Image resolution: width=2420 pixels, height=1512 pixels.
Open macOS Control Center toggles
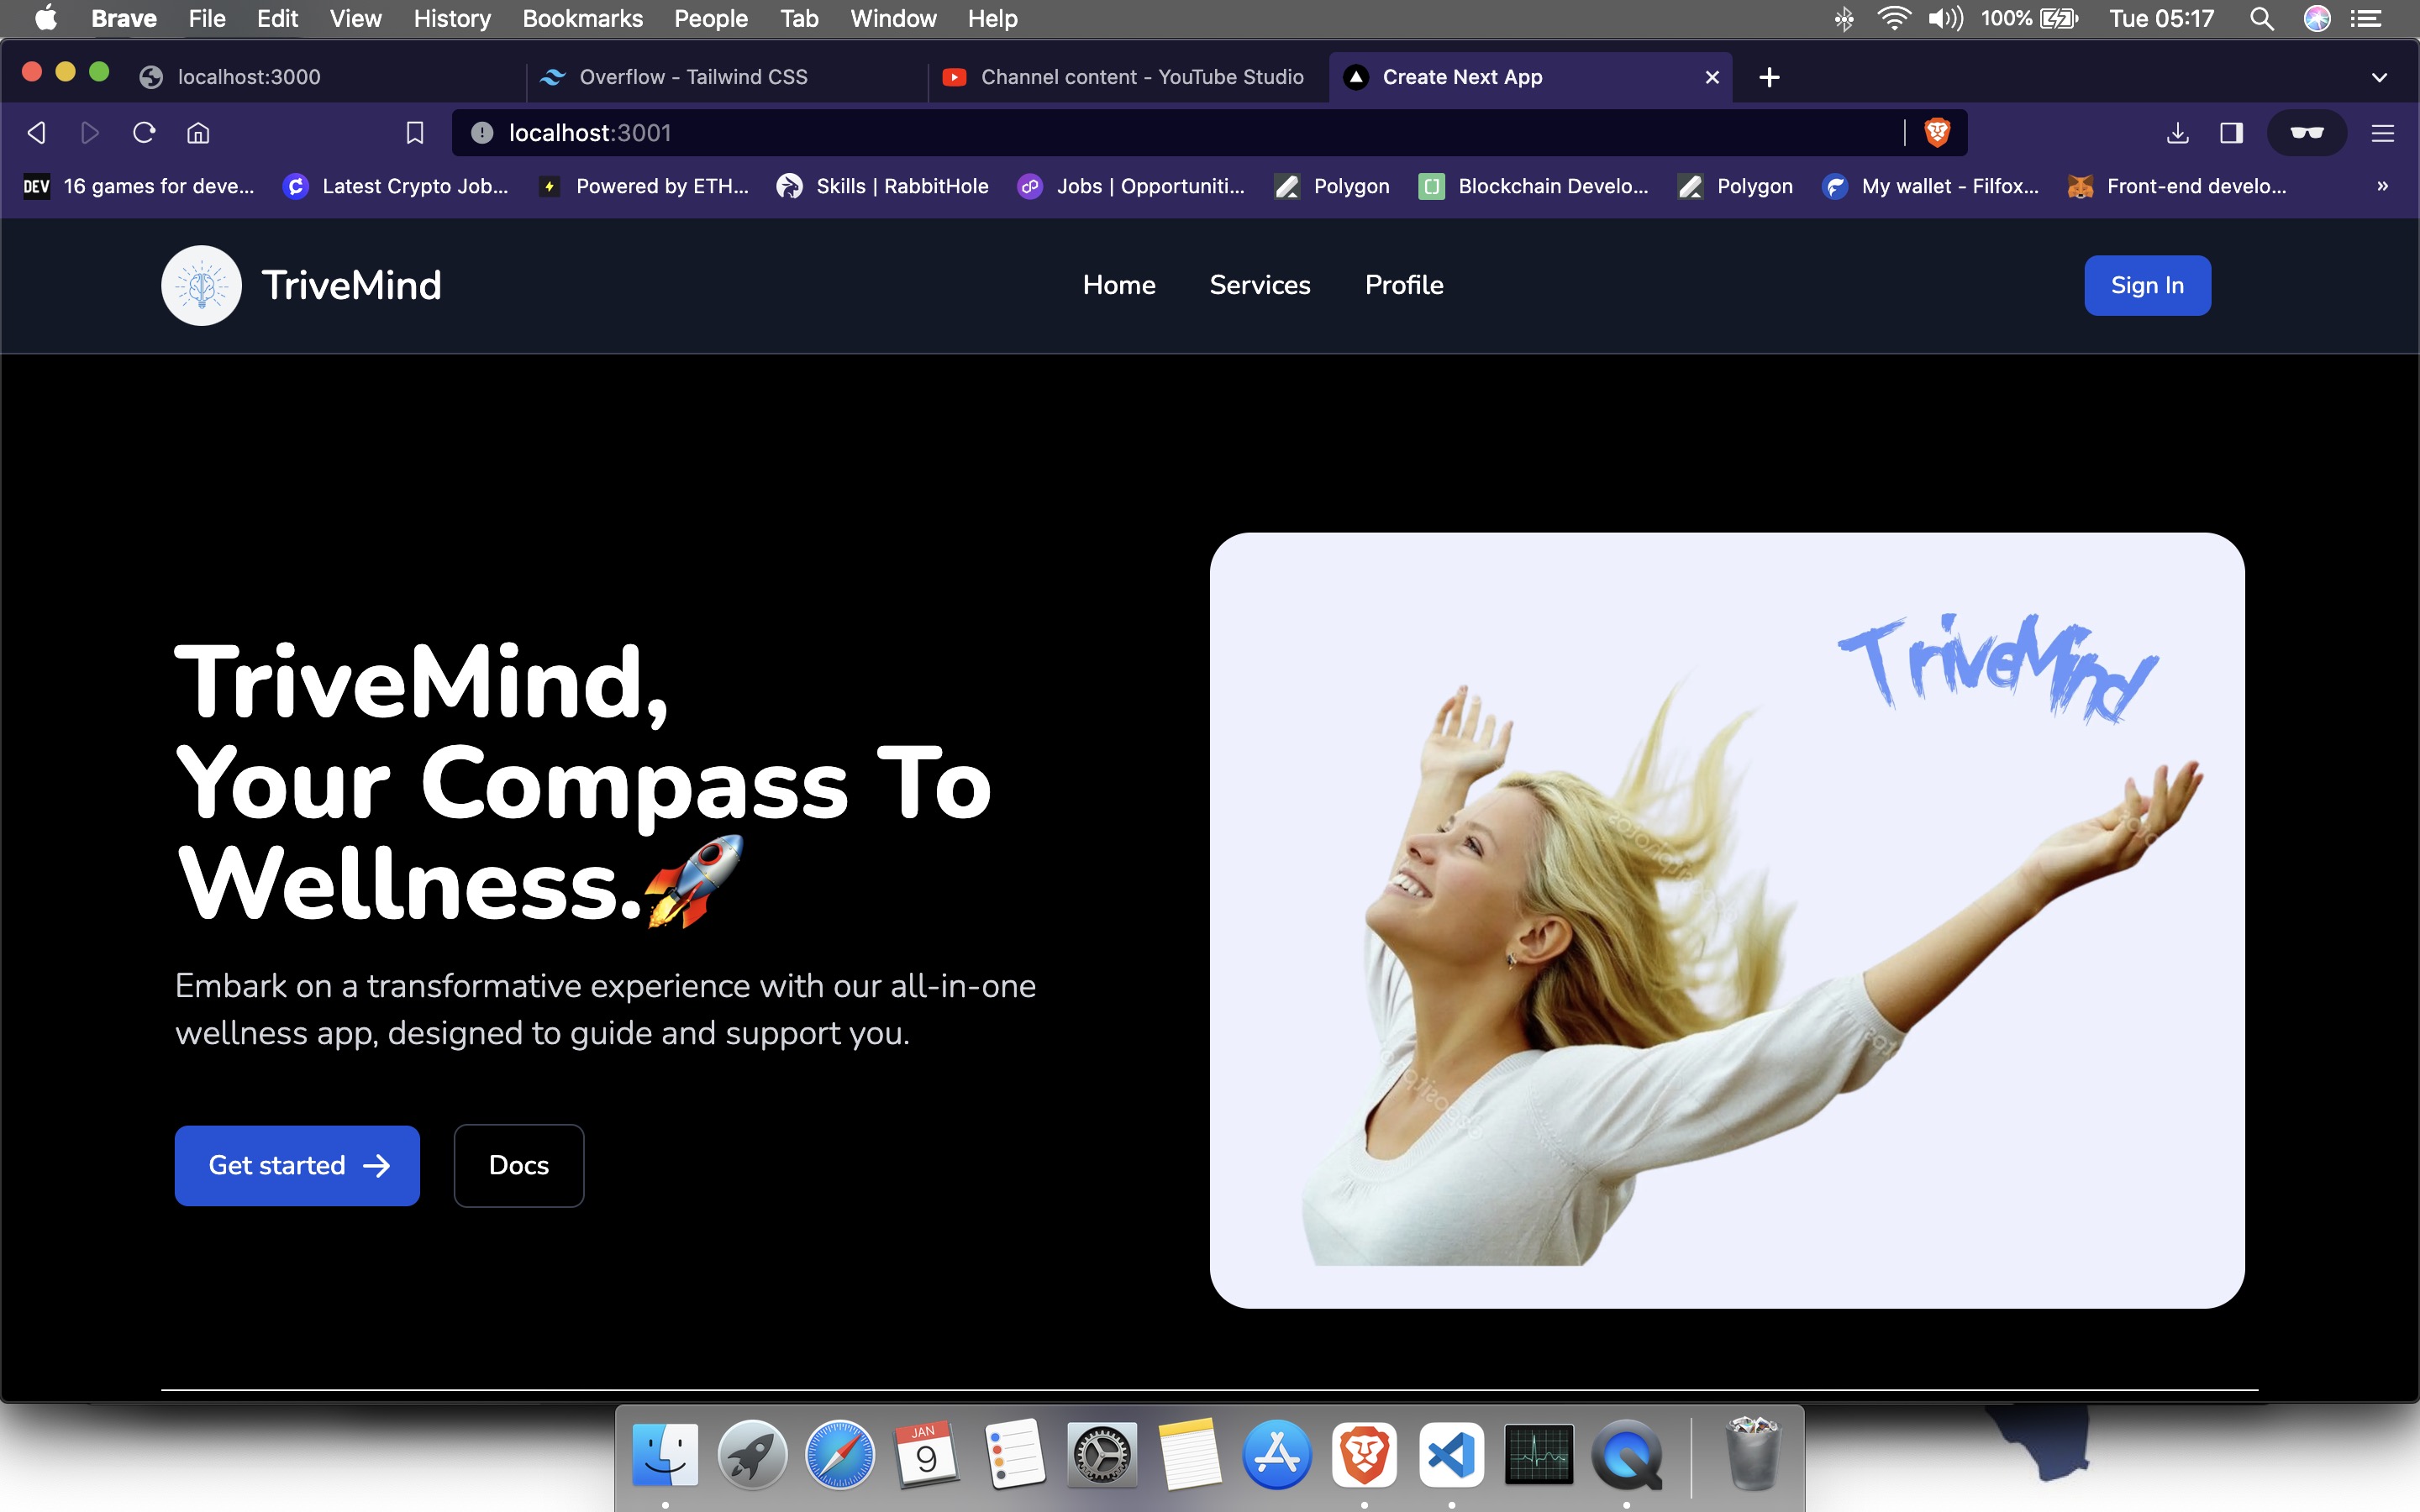[2365, 19]
